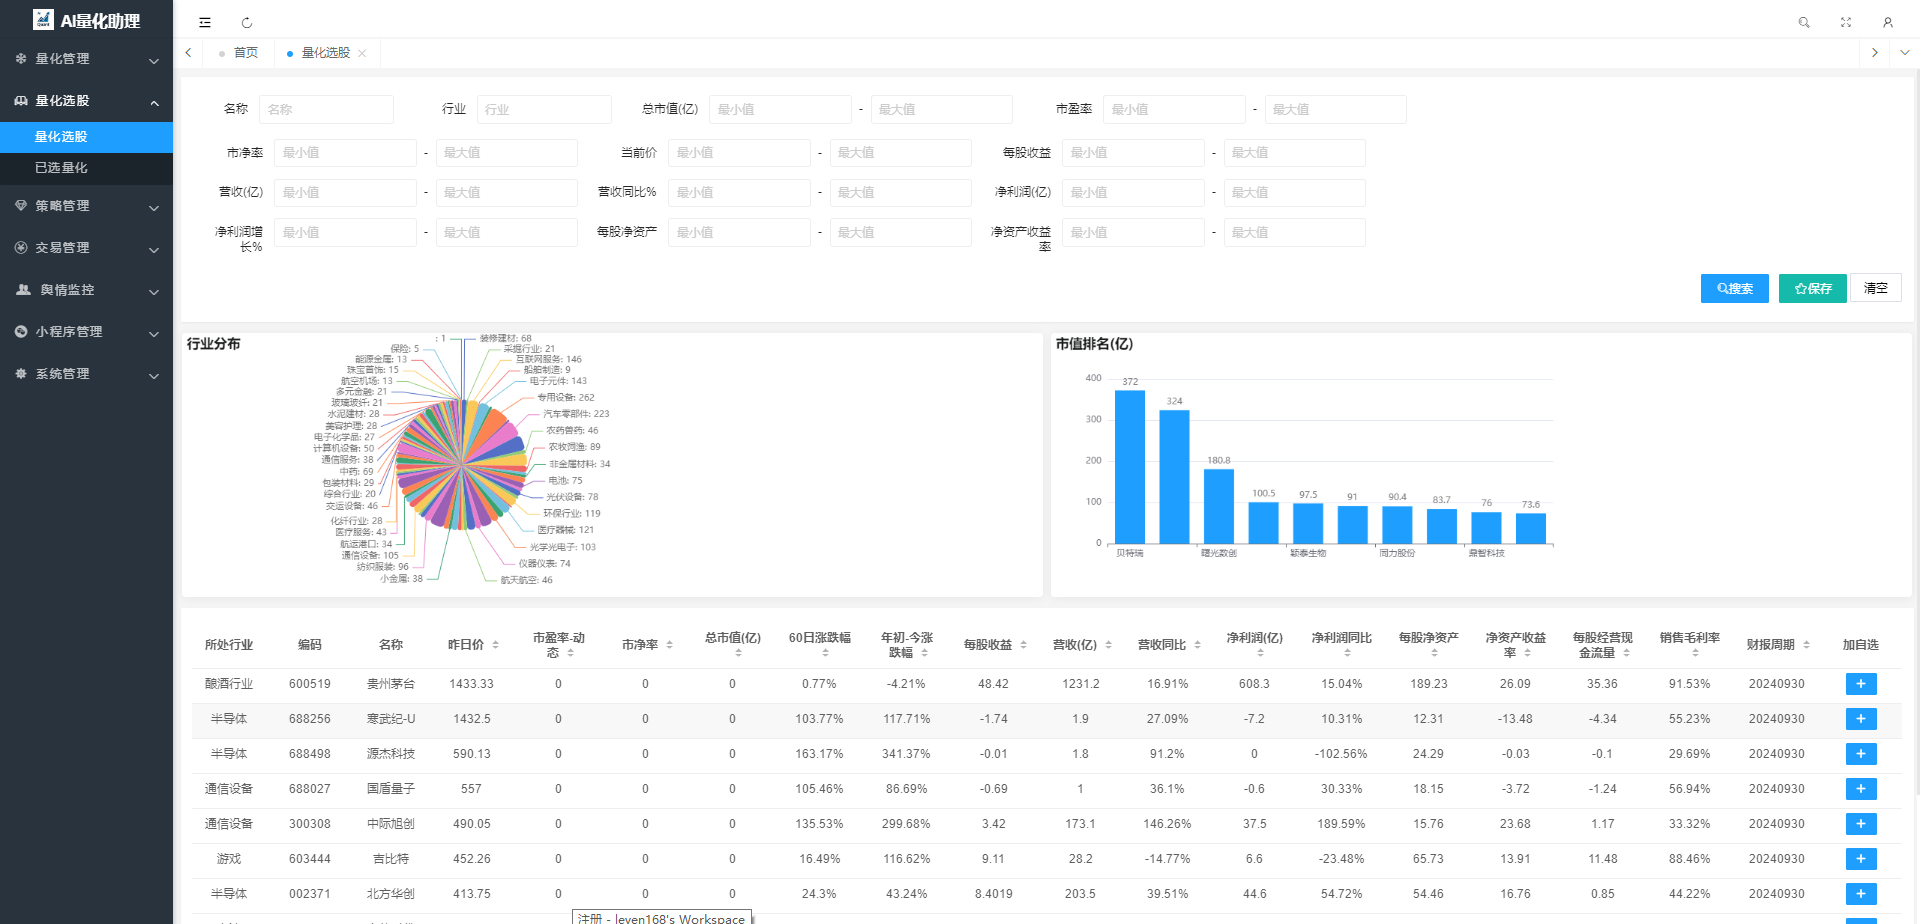1920x924 pixels.
Task: Click the refresh icon in top bar
Action: click(x=247, y=22)
